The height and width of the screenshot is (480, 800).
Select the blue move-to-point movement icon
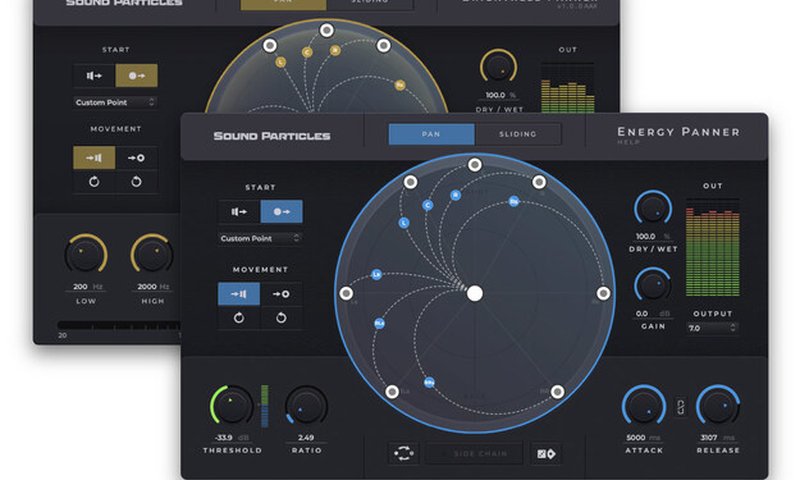281,294
